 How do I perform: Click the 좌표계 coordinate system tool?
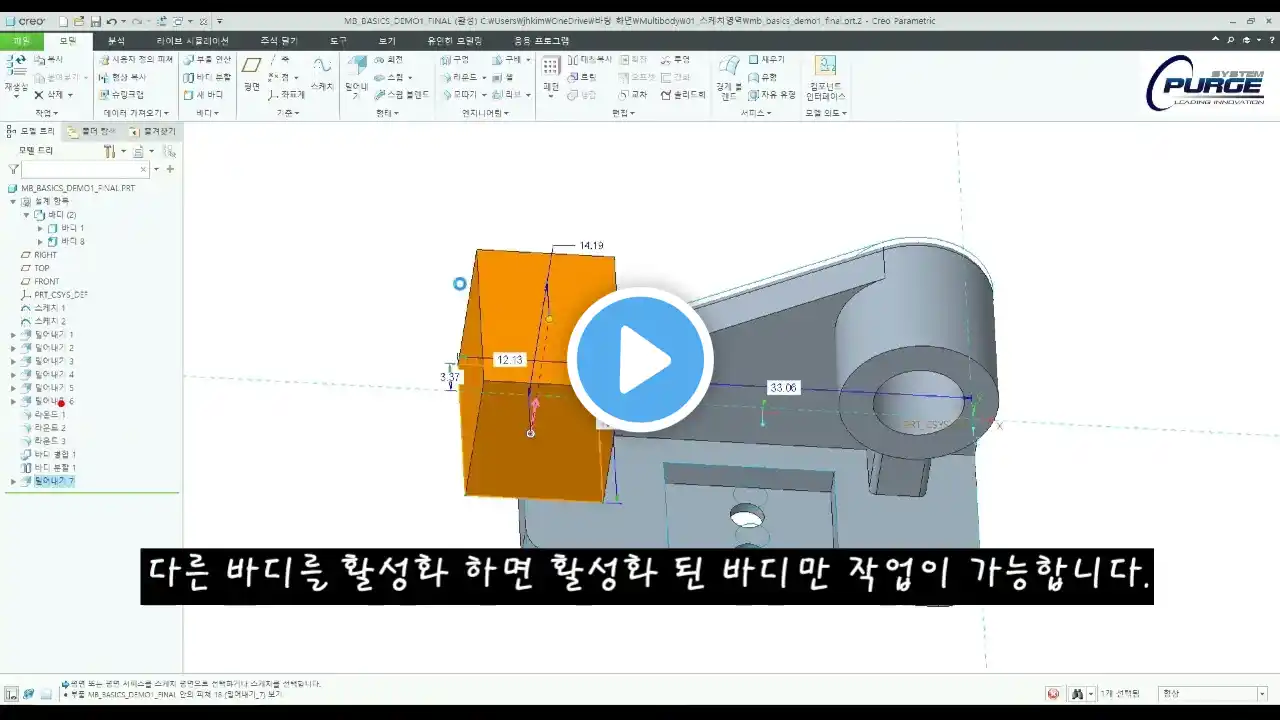click(286, 94)
